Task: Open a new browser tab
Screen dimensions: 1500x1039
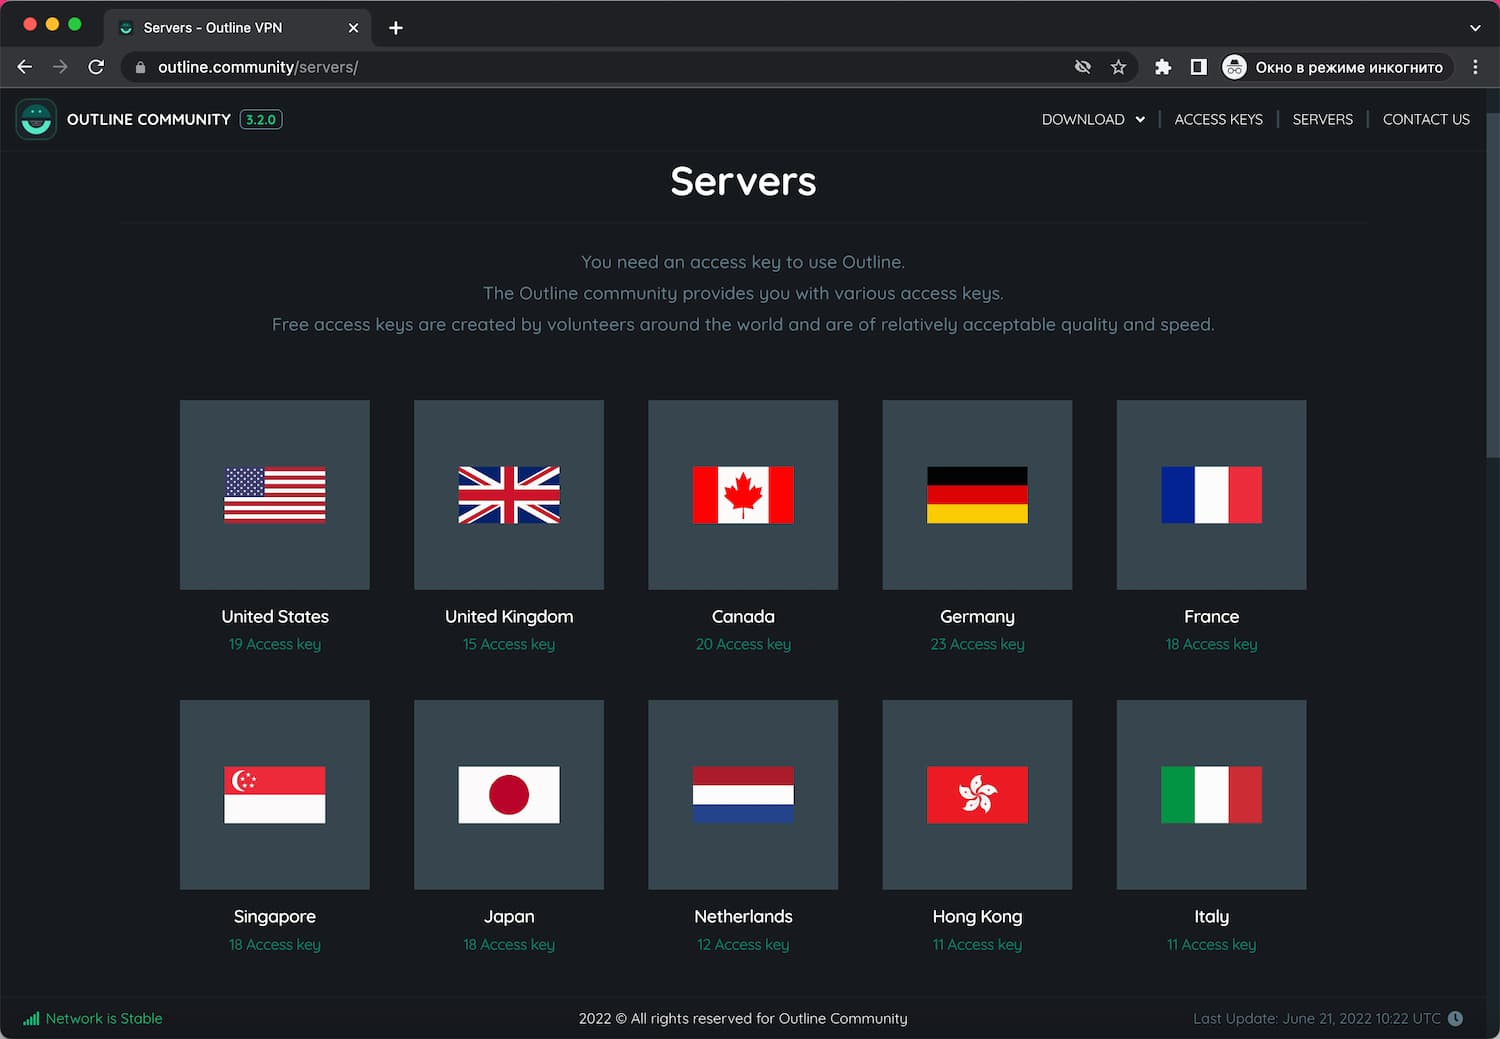Action: [x=396, y=28]
